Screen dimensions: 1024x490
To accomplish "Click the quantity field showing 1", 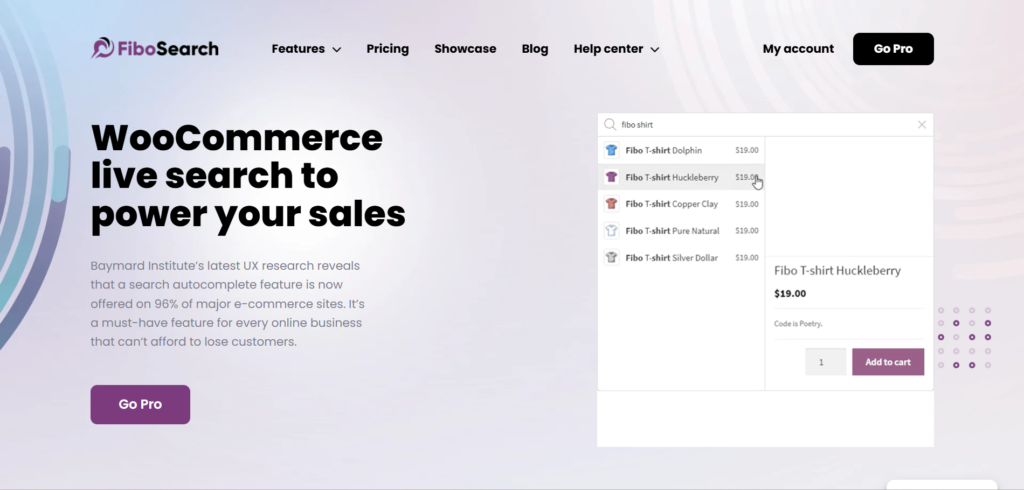I will [825, 362].
